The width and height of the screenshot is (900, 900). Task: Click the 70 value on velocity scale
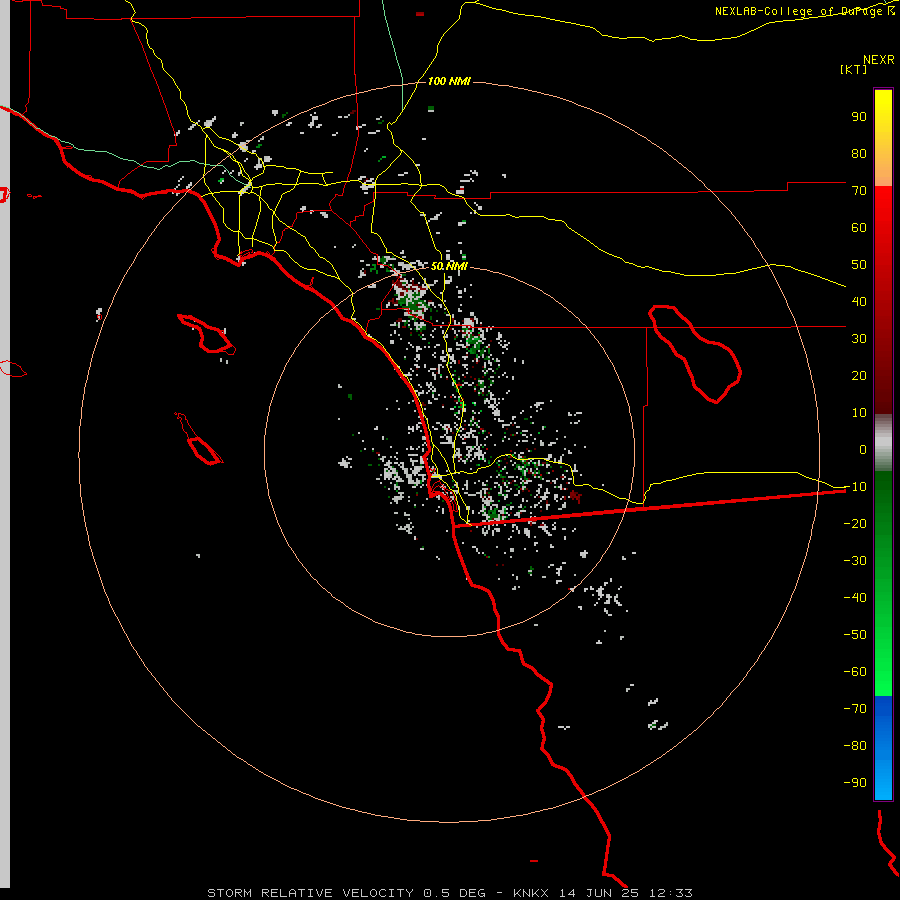859,191
